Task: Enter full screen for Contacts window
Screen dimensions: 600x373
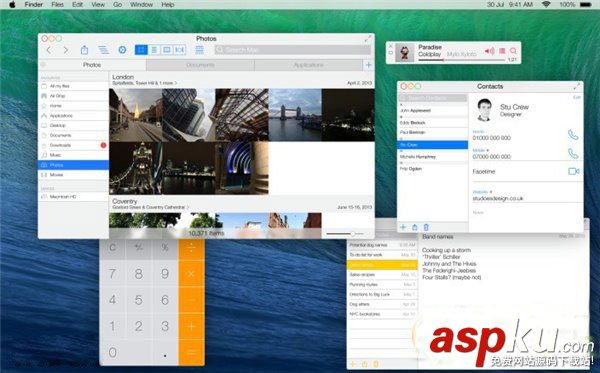Action: [577, 86]
